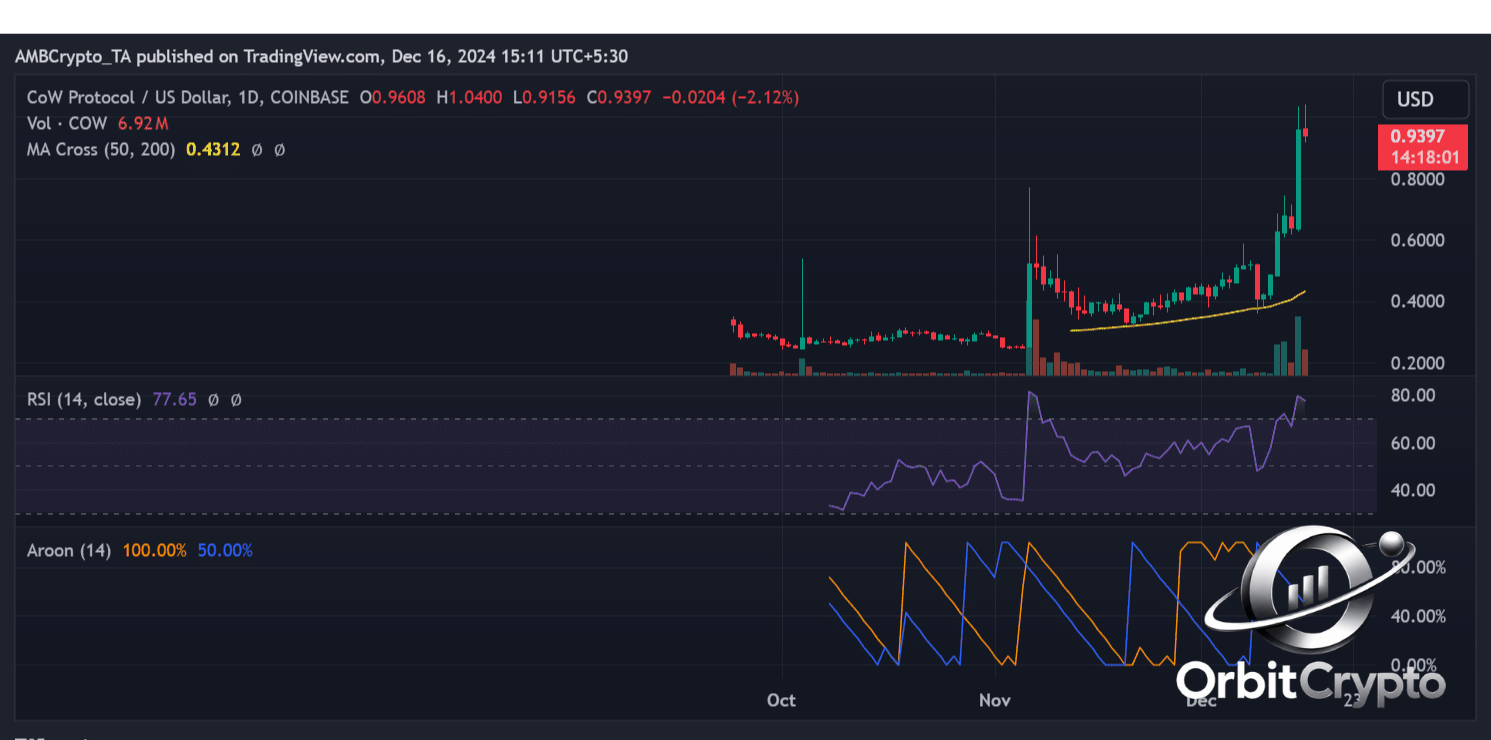
Task: Click the Nov label on time axis
Action: coord(995,700)
